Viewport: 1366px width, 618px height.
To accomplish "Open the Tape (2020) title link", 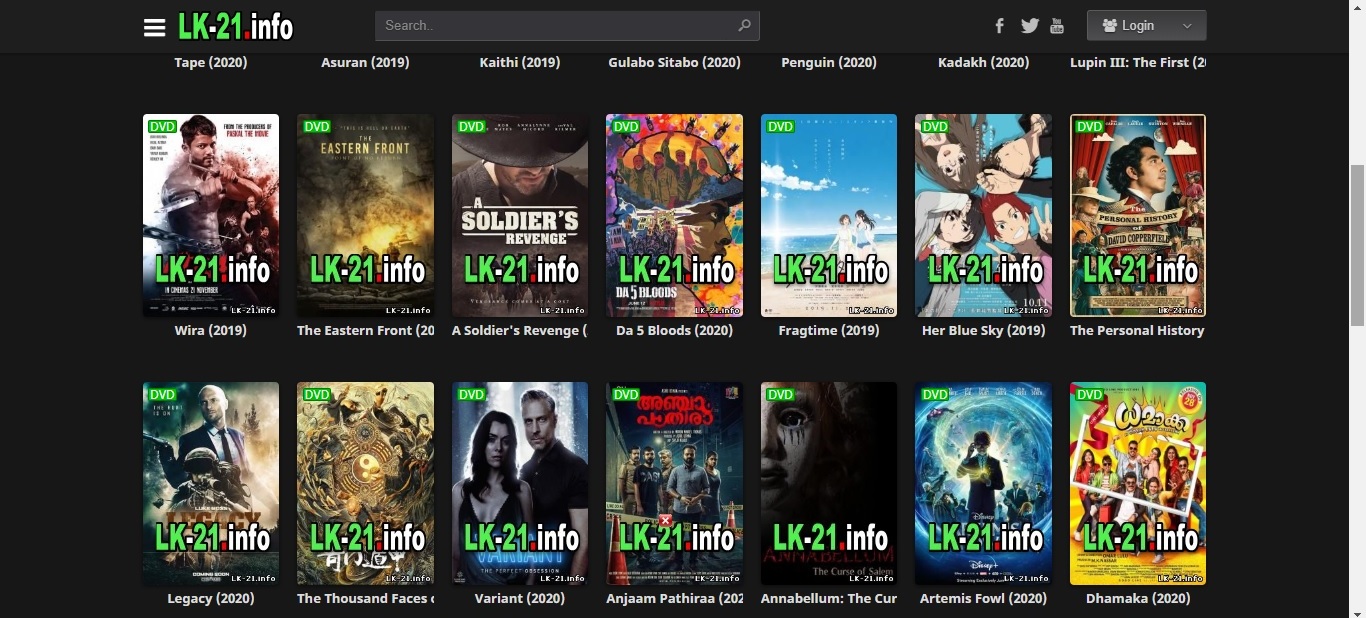I will pyautogui.click(x=211, y=62).
